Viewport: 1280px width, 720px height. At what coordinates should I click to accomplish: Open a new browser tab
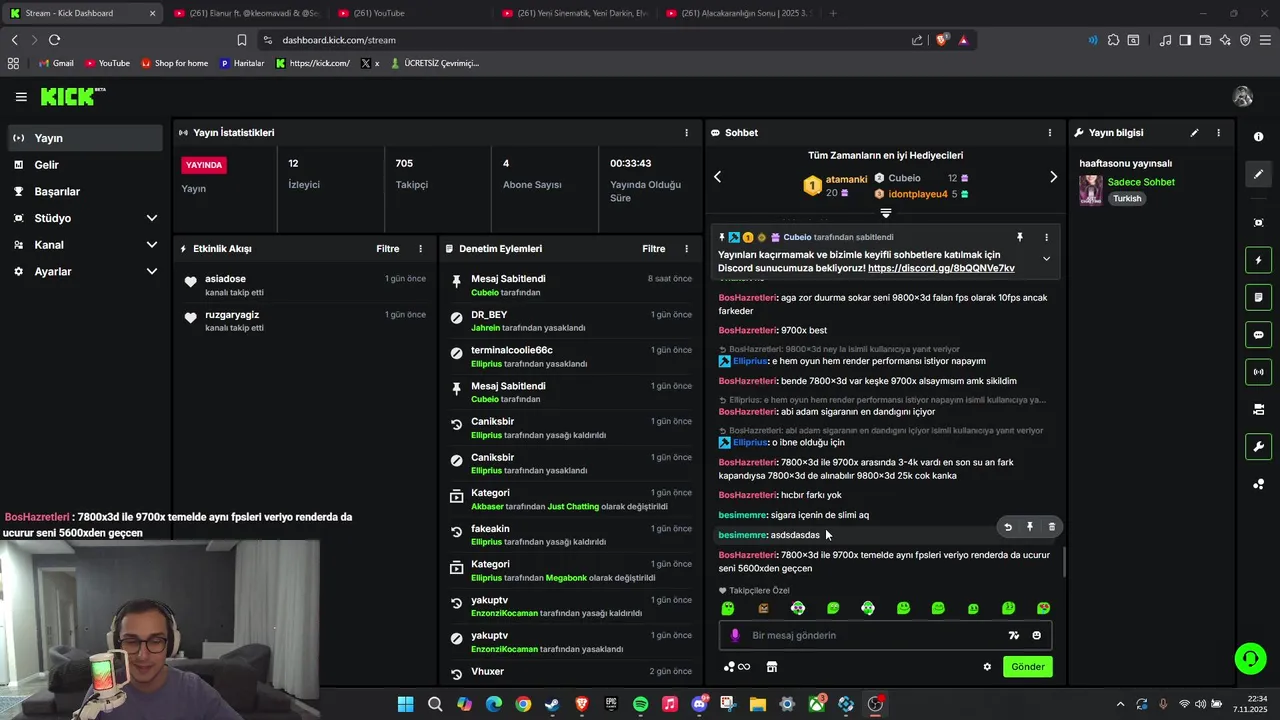pyautogui.click(x=833, y=13)
